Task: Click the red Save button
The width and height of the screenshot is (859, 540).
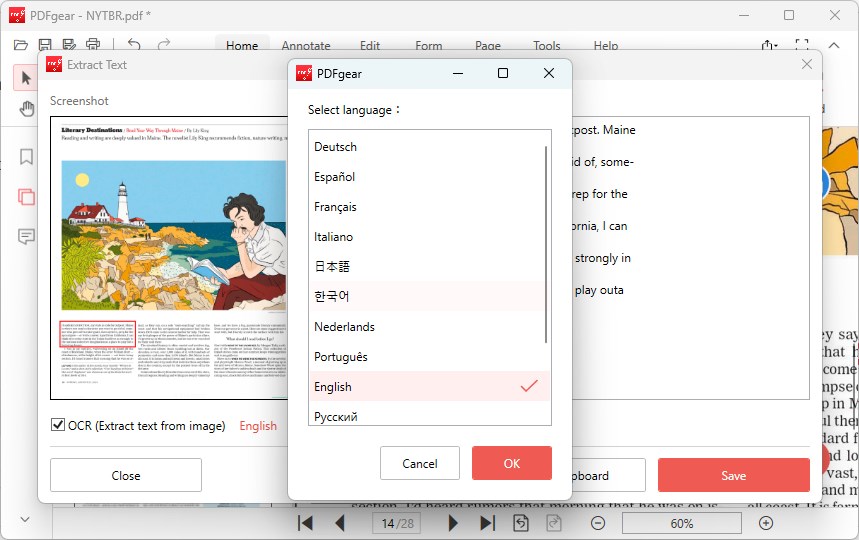Action: (734, 475)
